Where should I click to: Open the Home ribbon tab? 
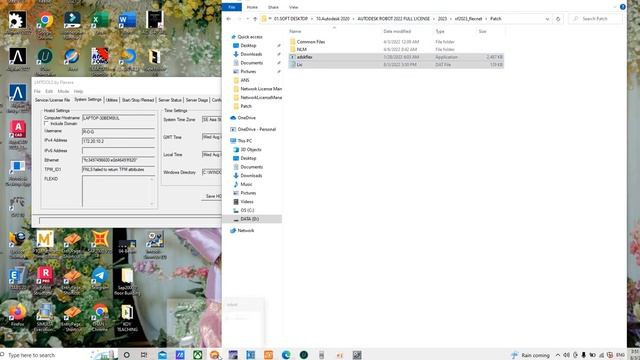252,7
